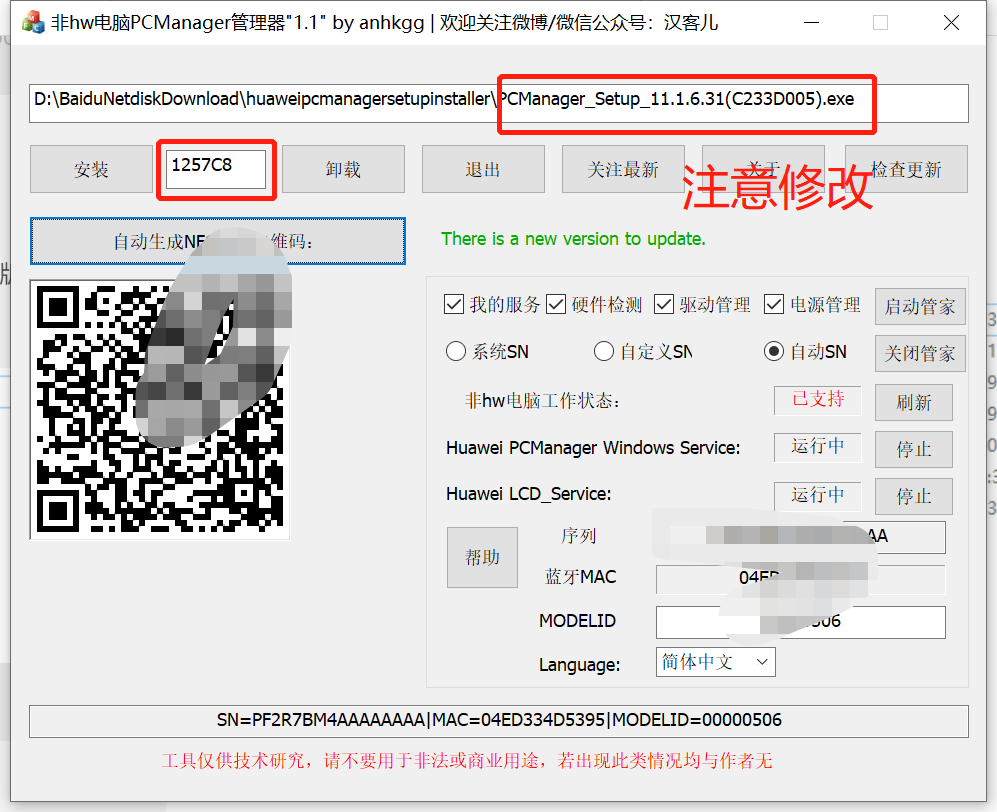This screenshot has width=997, height=812.
Task: Click the application icon in the title bar
Action: [x=30, y=21]
